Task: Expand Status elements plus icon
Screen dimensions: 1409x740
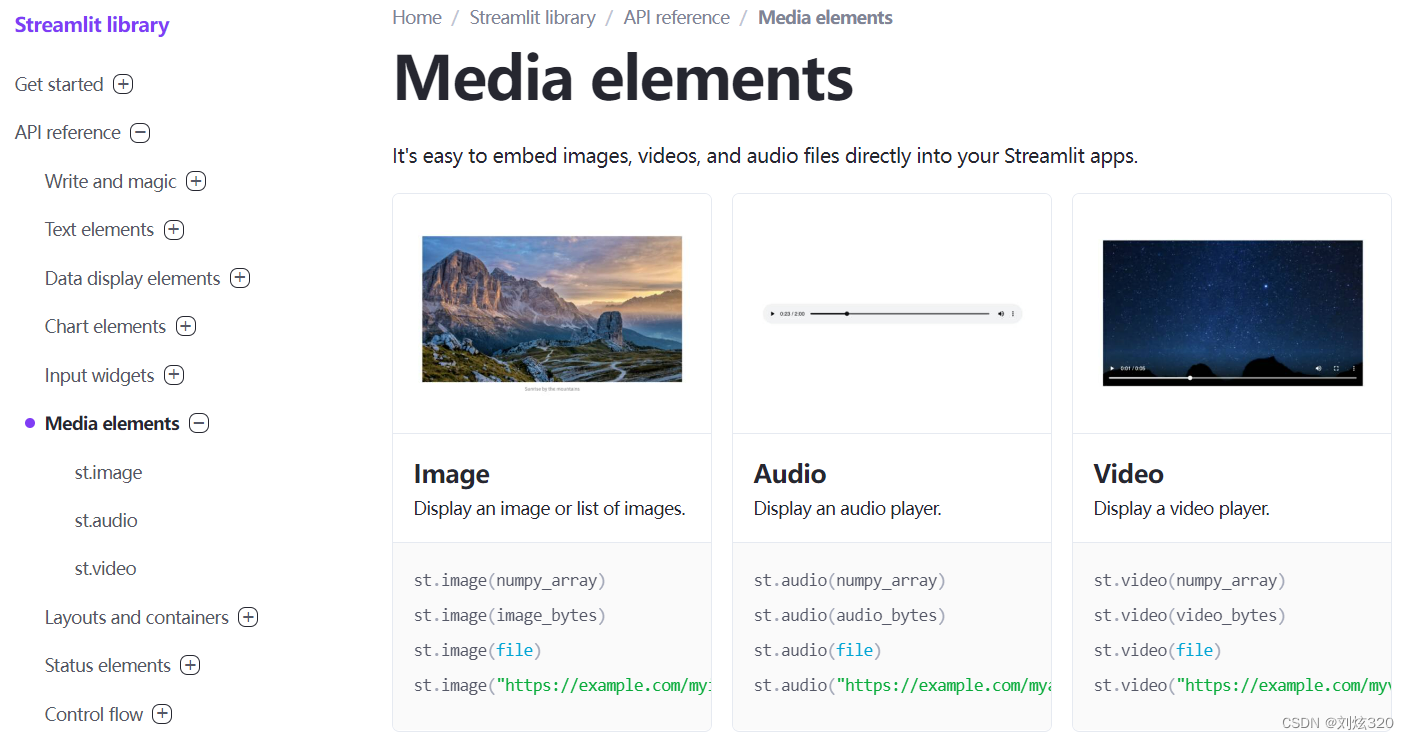Action: click(x=190, y=665)
